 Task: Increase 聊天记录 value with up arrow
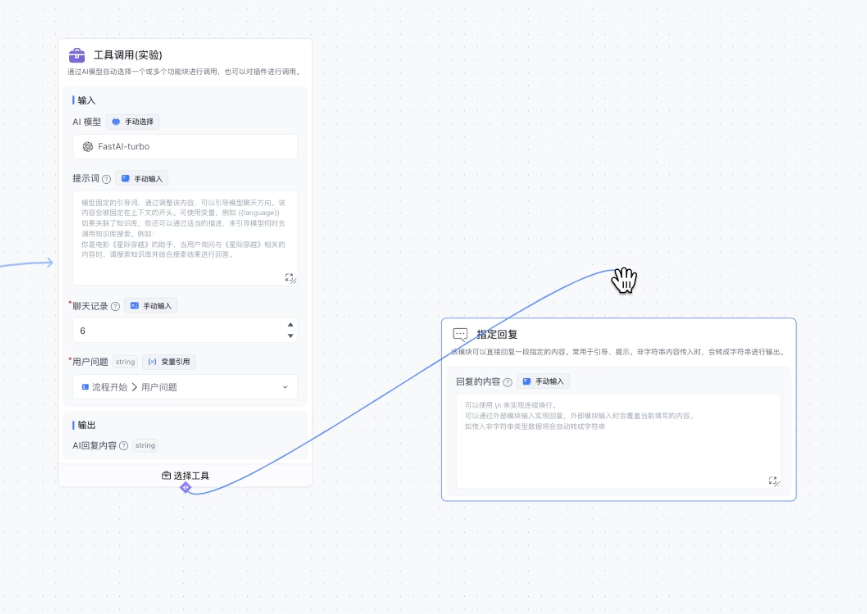coord(290,325)
